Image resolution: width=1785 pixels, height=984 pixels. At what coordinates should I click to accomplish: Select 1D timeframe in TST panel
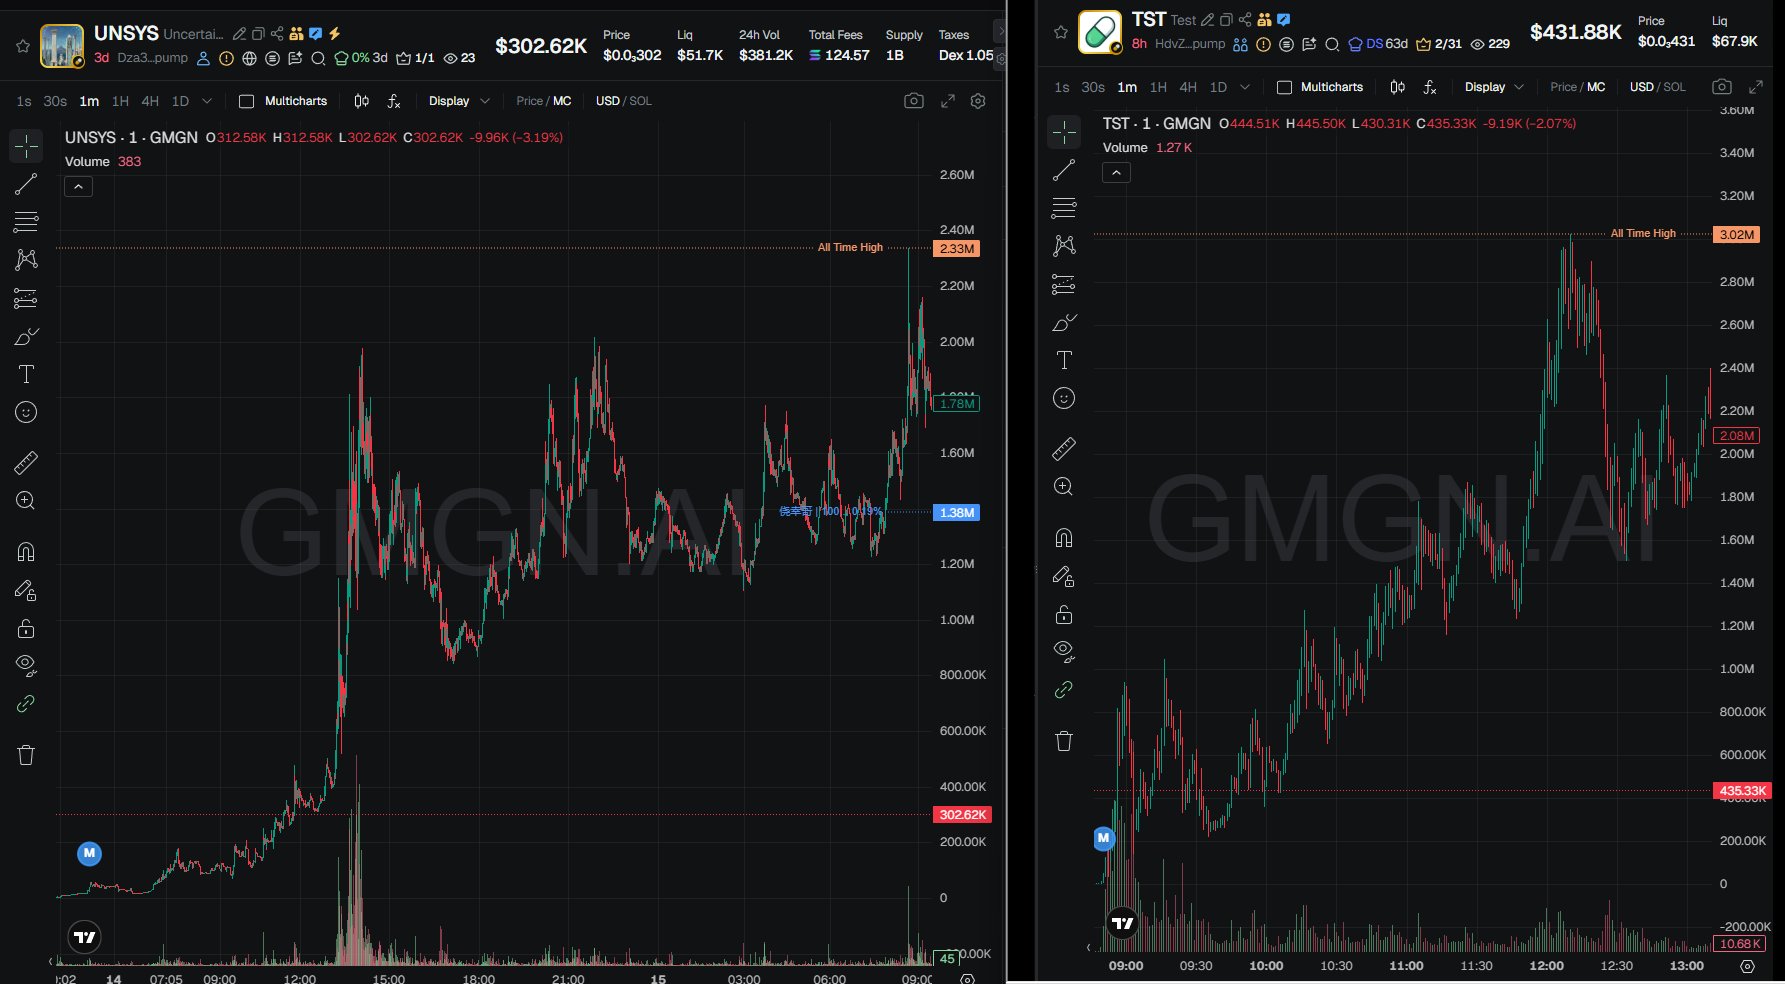point(1218,87)
